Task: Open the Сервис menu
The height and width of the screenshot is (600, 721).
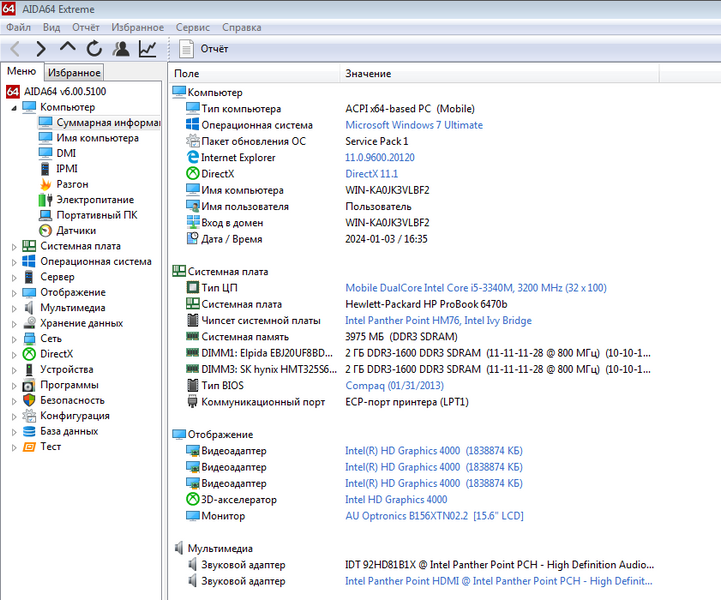Action: pyautogui.click(x=193, y=28)
